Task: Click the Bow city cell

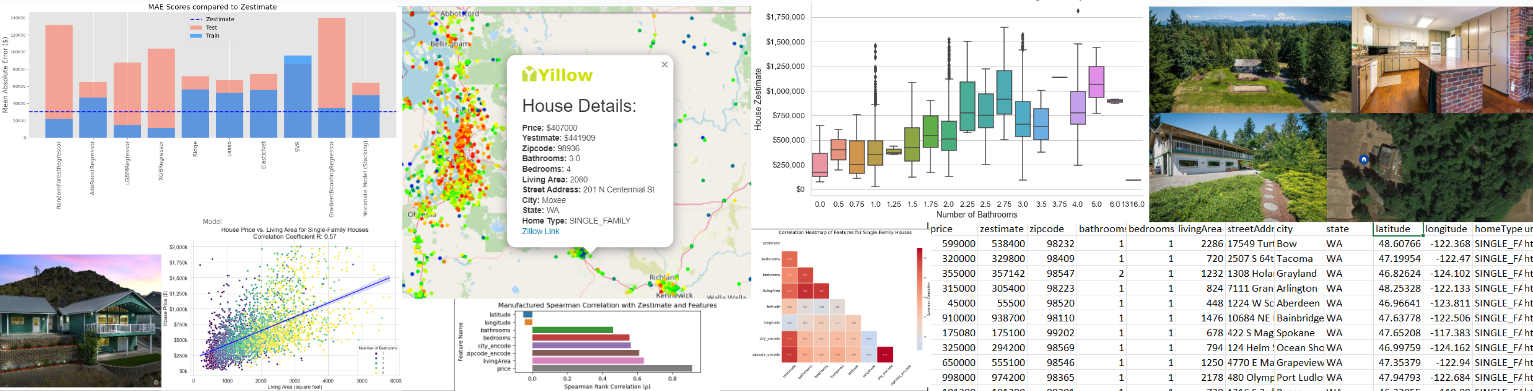Action: pos(1298,243)
